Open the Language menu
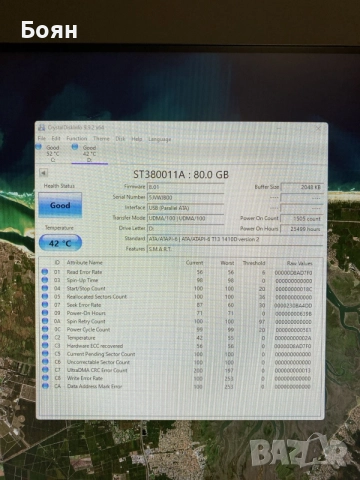Image resolution: width=360 pixels, height=480 pixels. (159, 139)
